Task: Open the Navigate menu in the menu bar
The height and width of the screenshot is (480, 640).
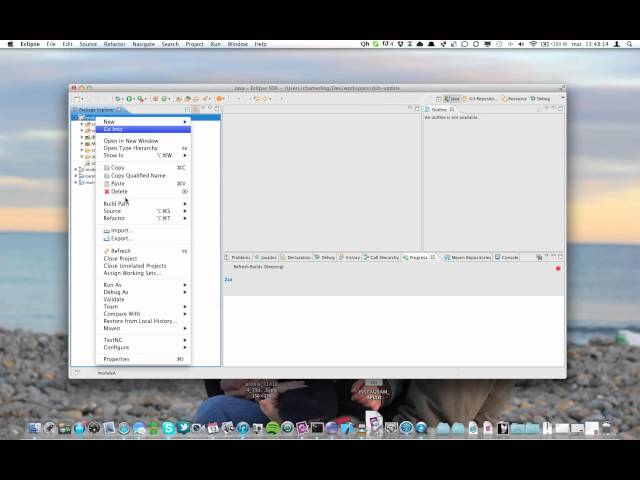Action: coord(143,44)
